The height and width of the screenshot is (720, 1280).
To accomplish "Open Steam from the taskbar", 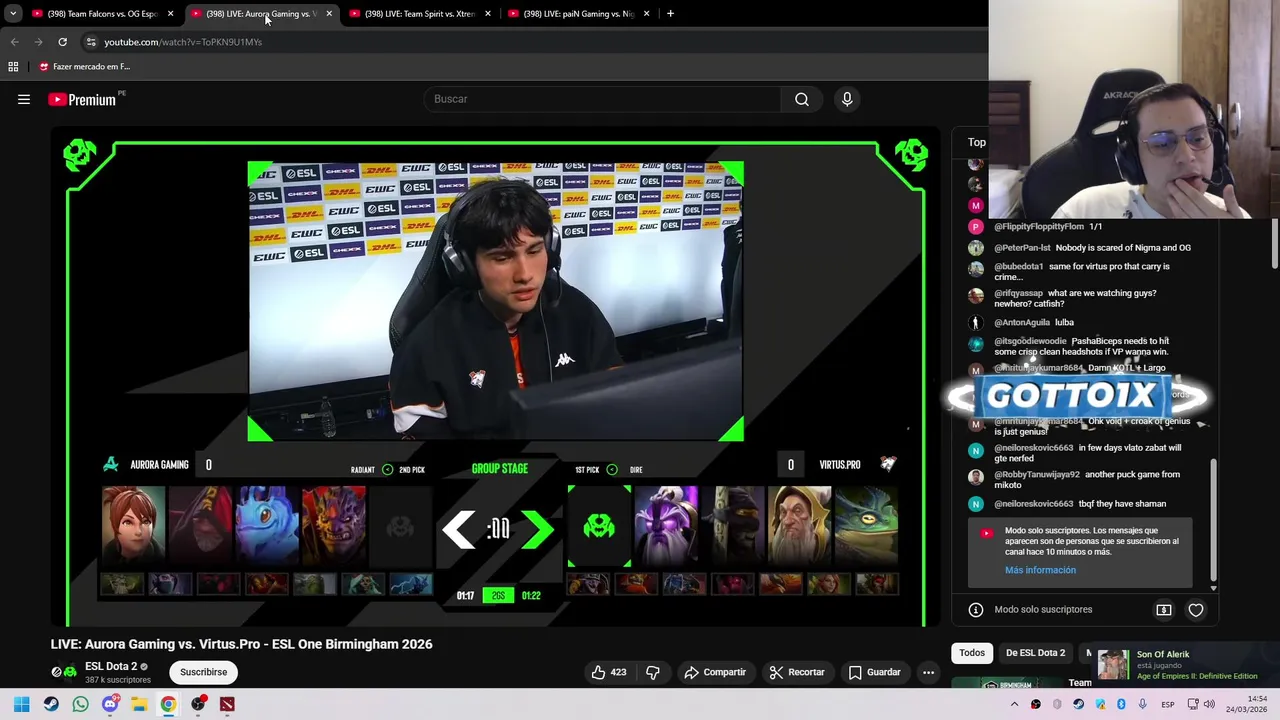I will (51, 704).
